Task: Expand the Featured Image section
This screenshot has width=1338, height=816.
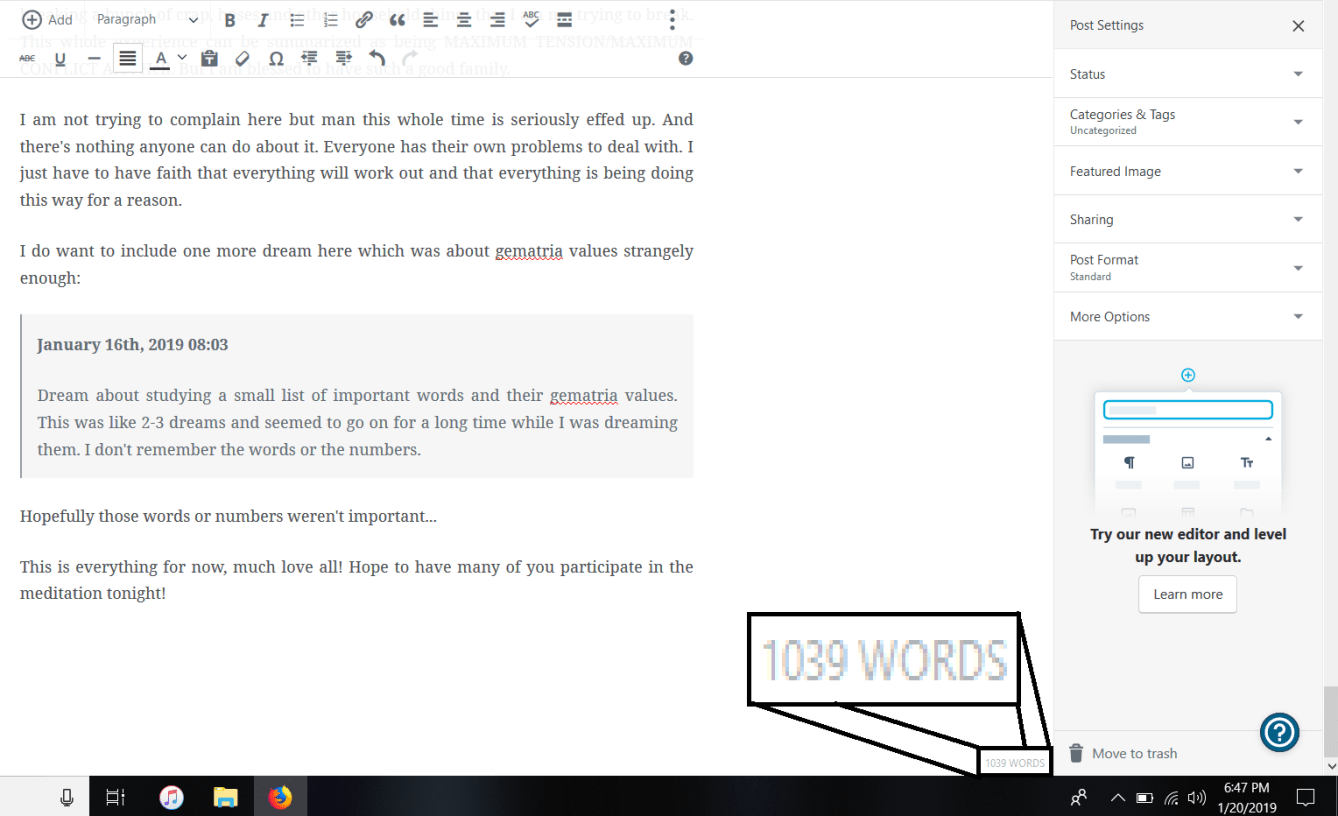Action: click(x=1187, y=171)
